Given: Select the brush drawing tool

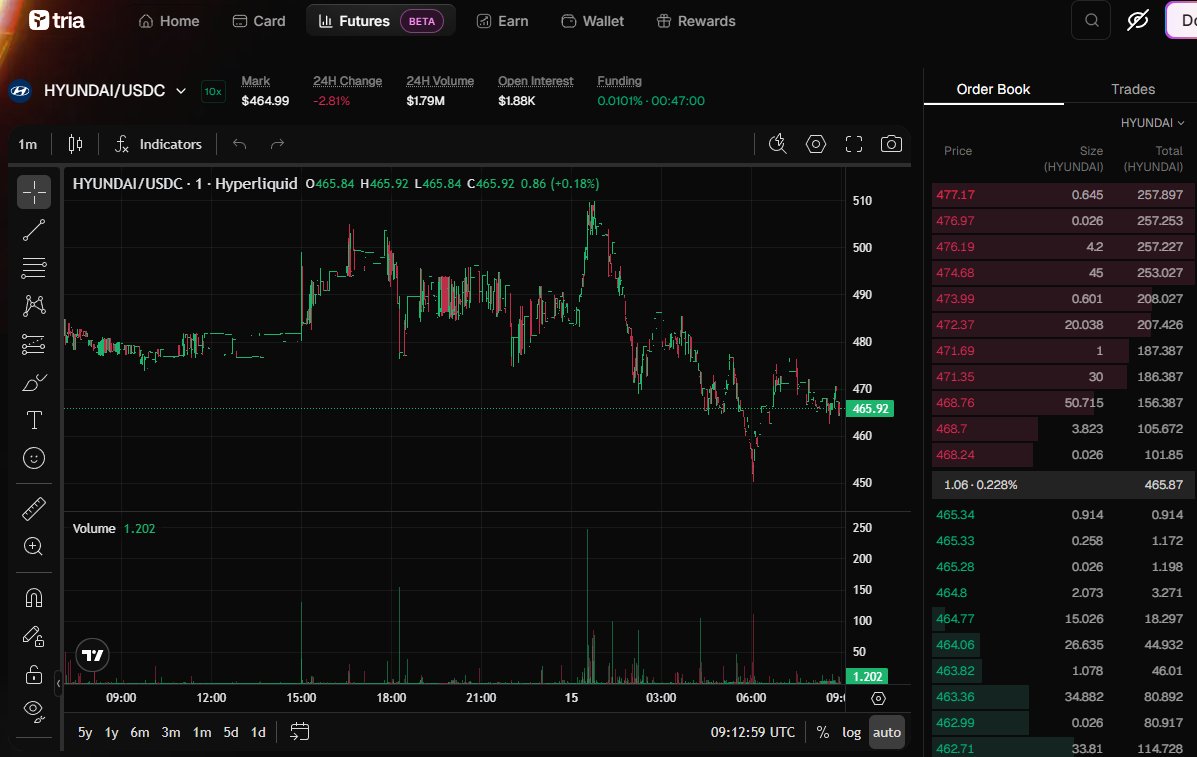Looking at the screenshot, I should click(x=34, y=382).
